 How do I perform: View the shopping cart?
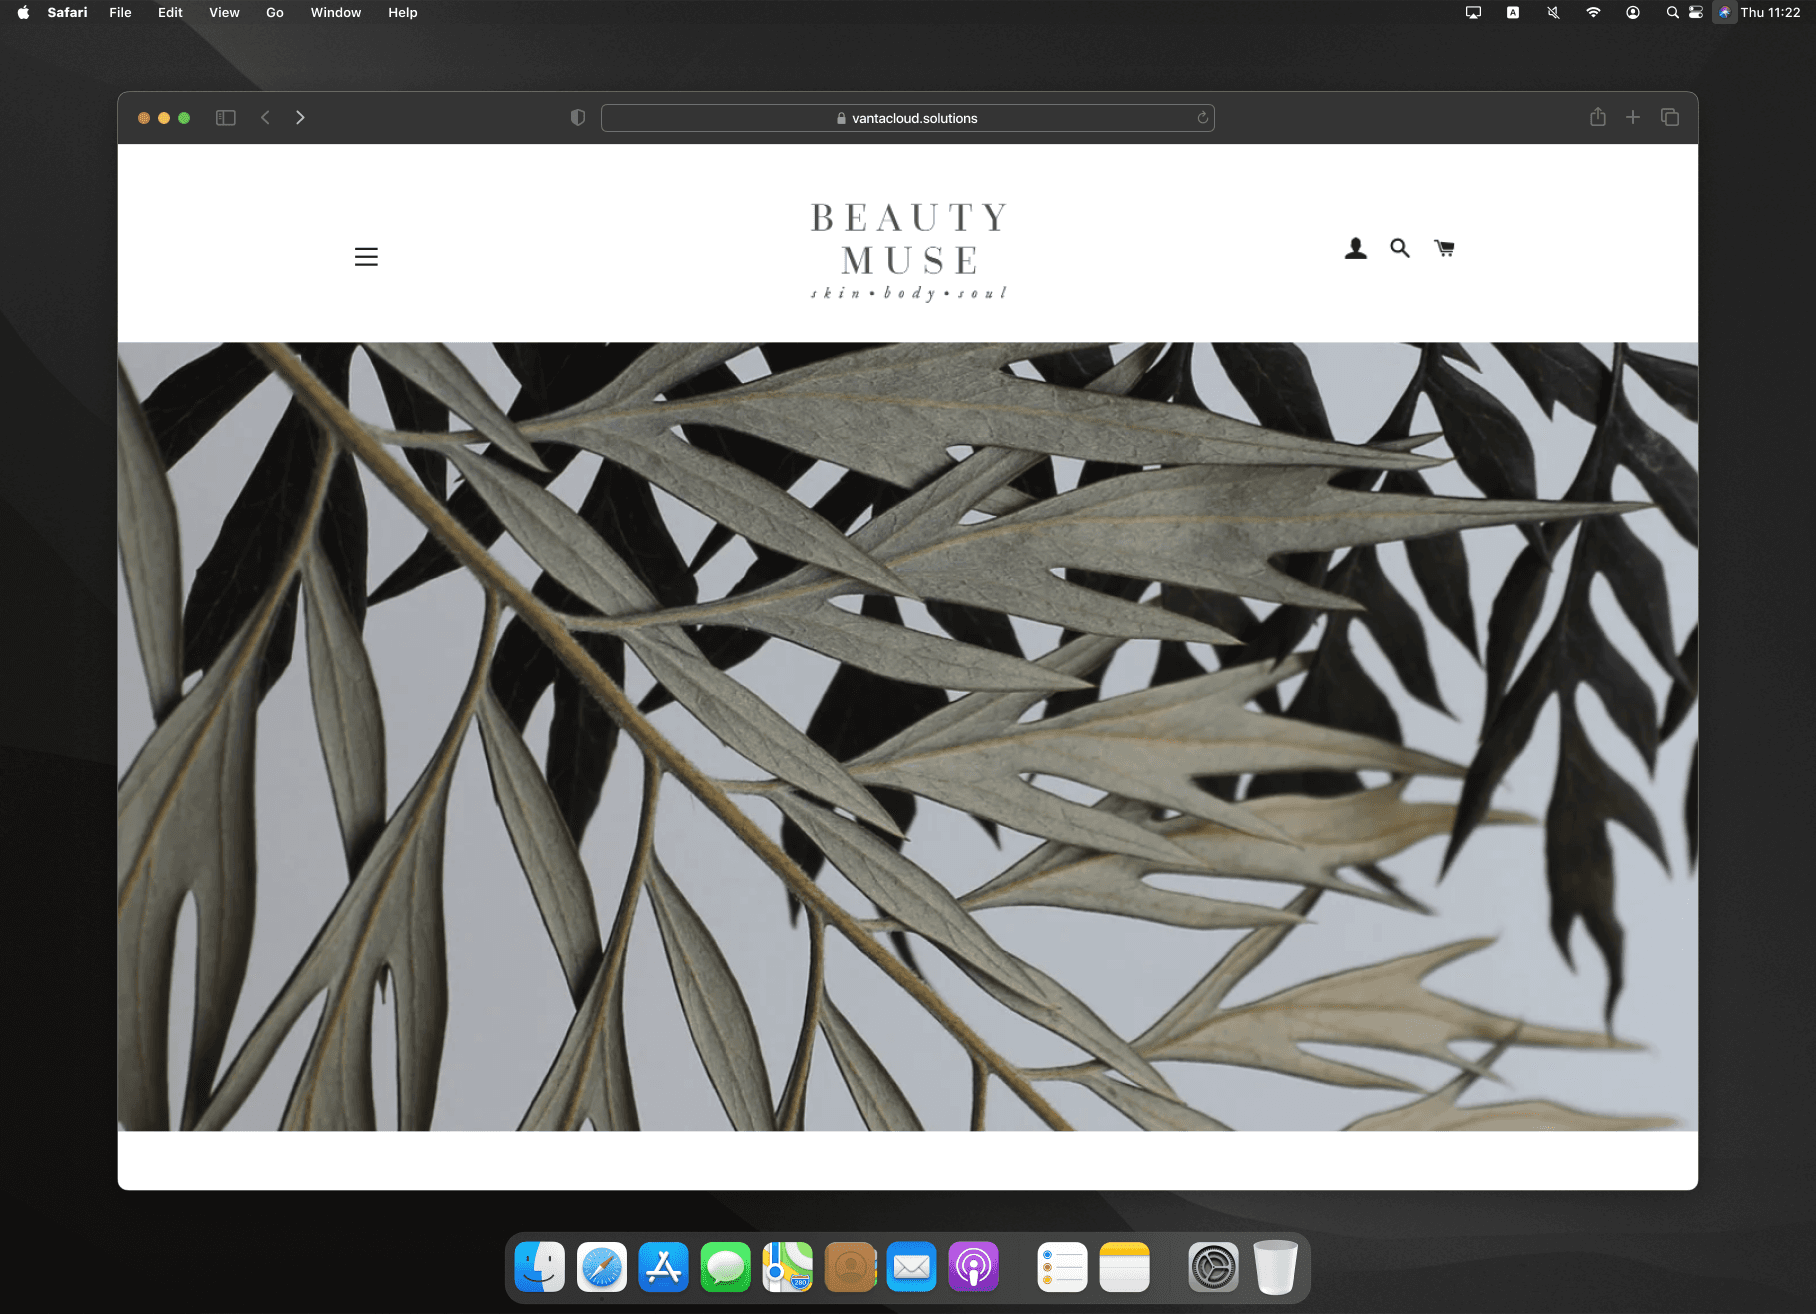click(1444, 248)
